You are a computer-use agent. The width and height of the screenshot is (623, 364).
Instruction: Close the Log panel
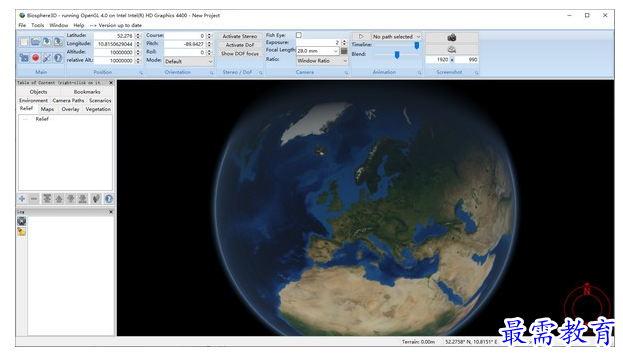(x=111, y=212)
